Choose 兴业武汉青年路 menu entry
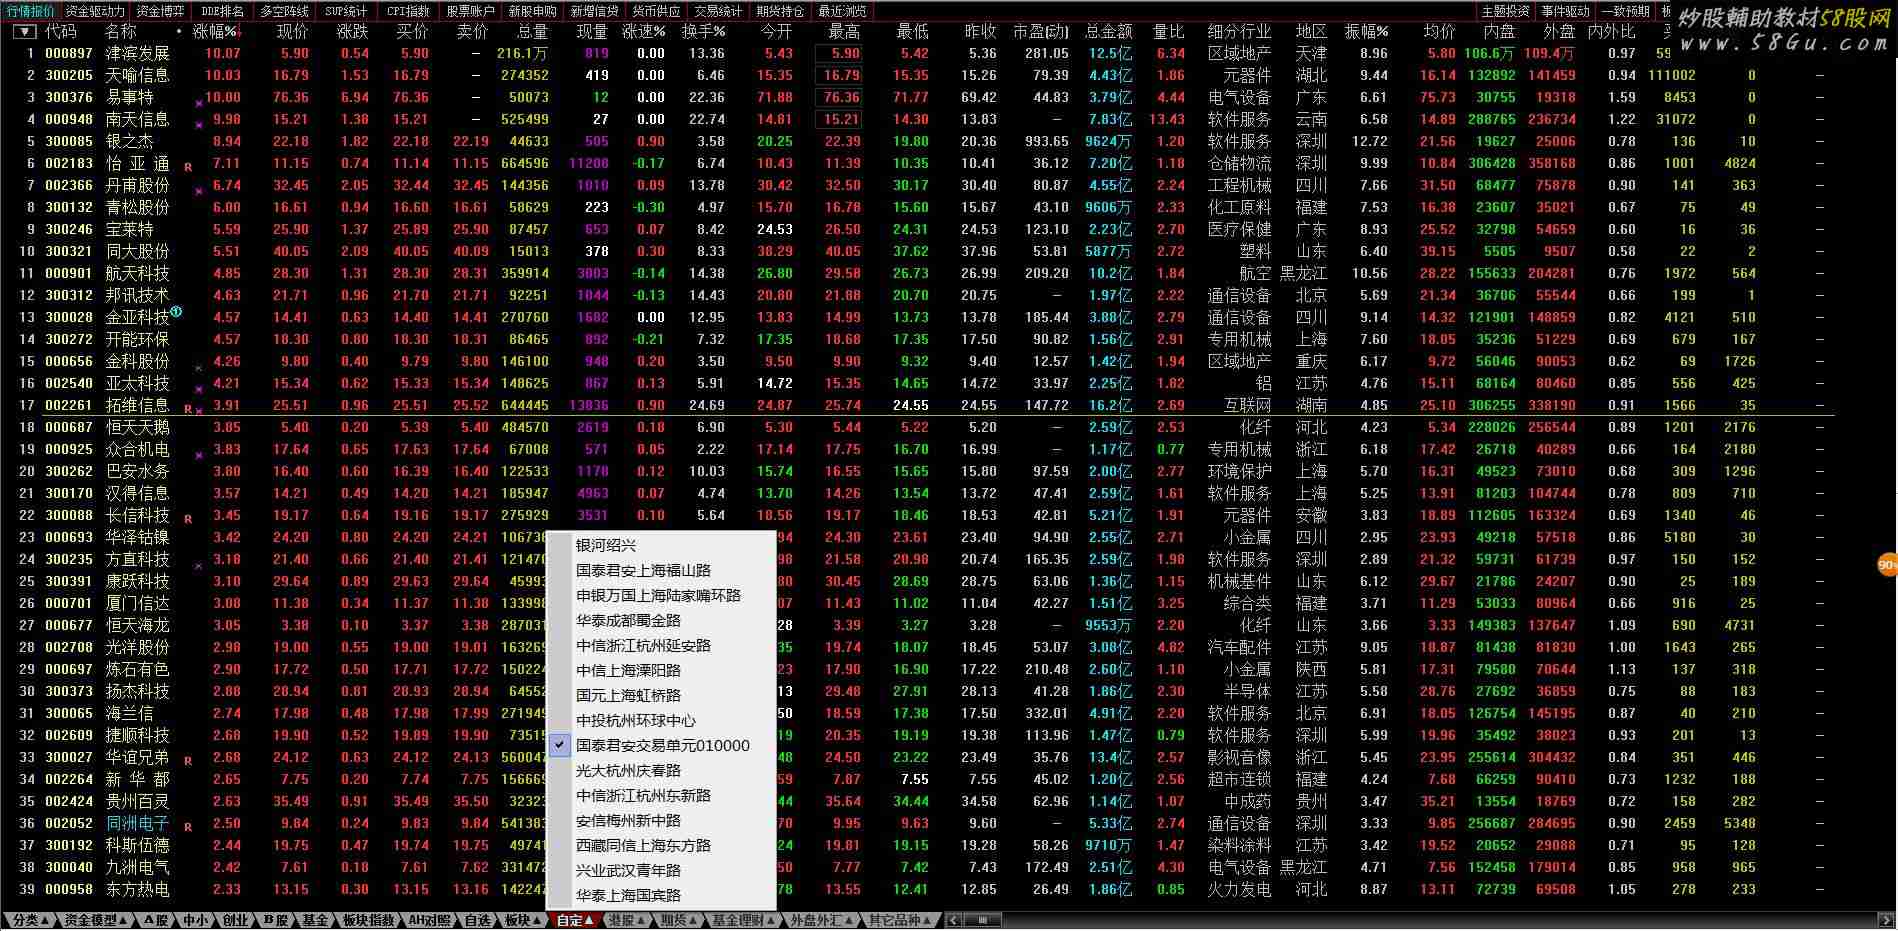The image size is (1898, 931). point(661,870)
